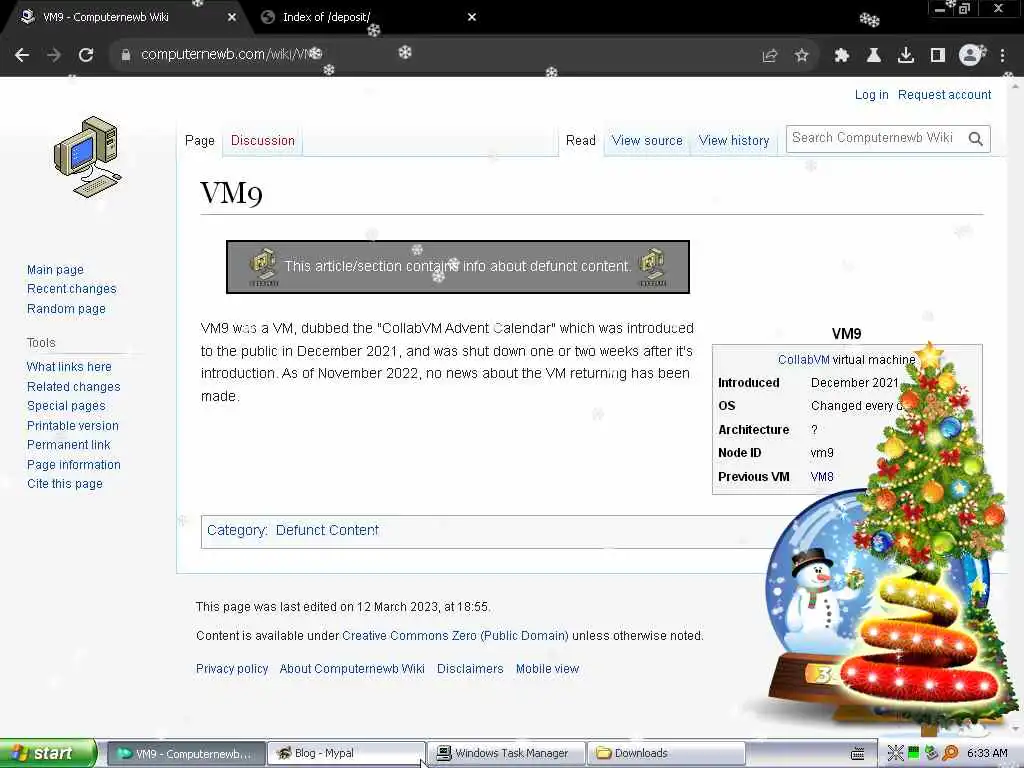
Task: Click the Permanent link entry
Action: [x=69, y=445]
